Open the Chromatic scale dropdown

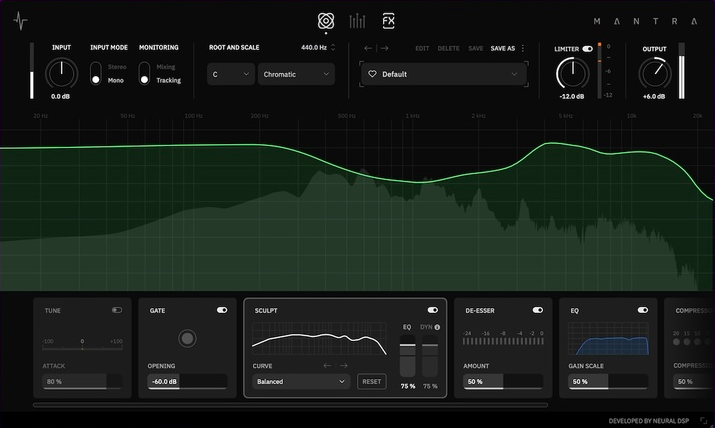(x=296, y=74)
